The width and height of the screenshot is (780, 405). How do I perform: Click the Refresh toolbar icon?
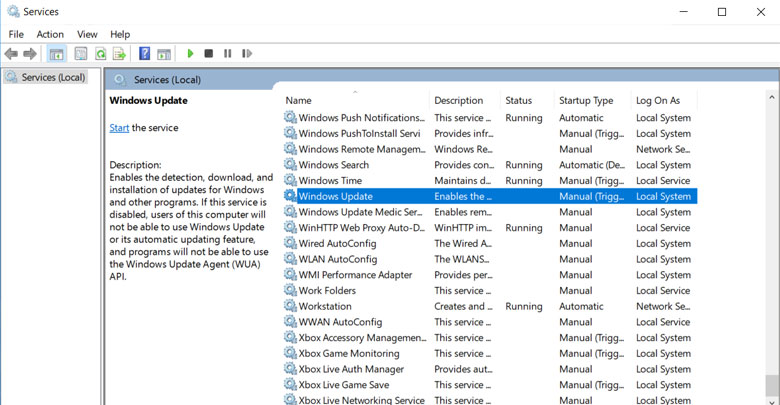(x=100, y=54)
